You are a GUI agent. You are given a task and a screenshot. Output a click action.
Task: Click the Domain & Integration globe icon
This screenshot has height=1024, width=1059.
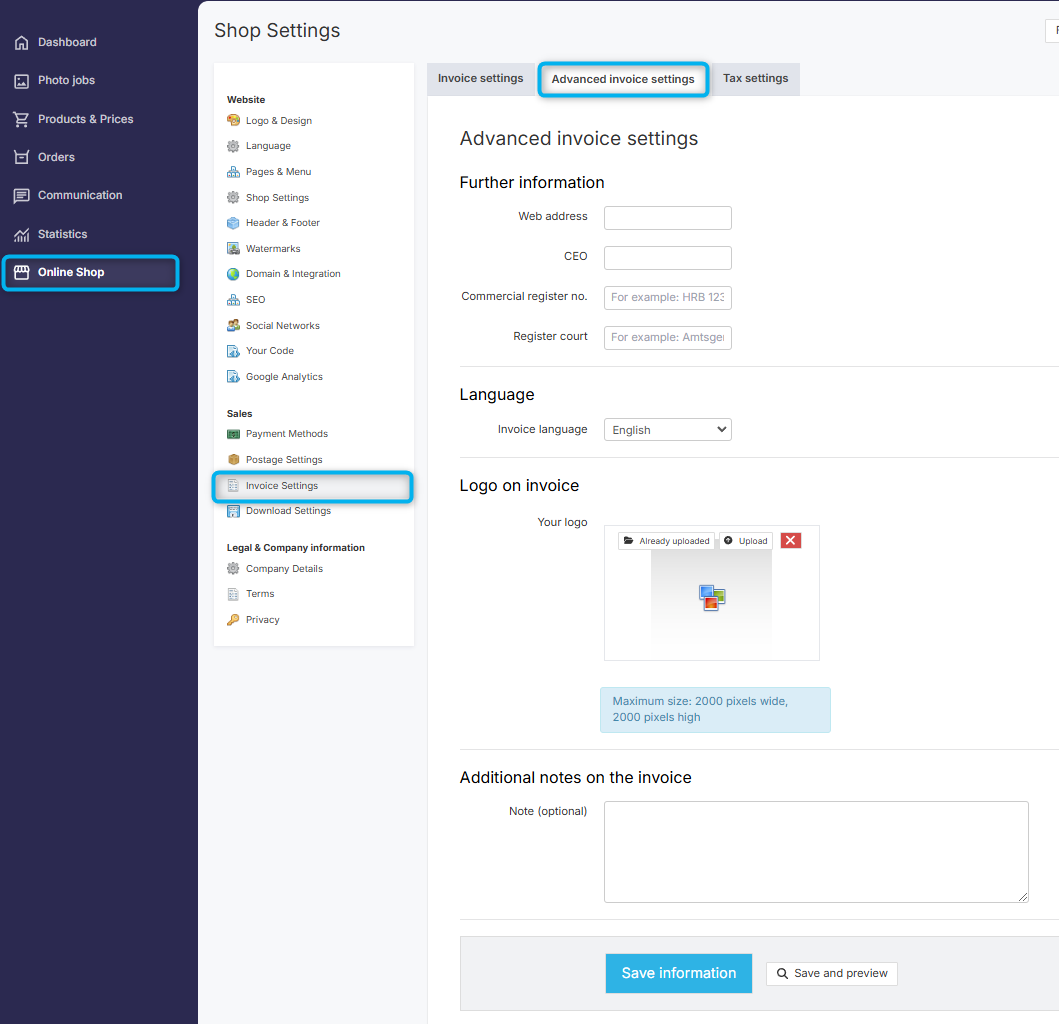(233, 274)
